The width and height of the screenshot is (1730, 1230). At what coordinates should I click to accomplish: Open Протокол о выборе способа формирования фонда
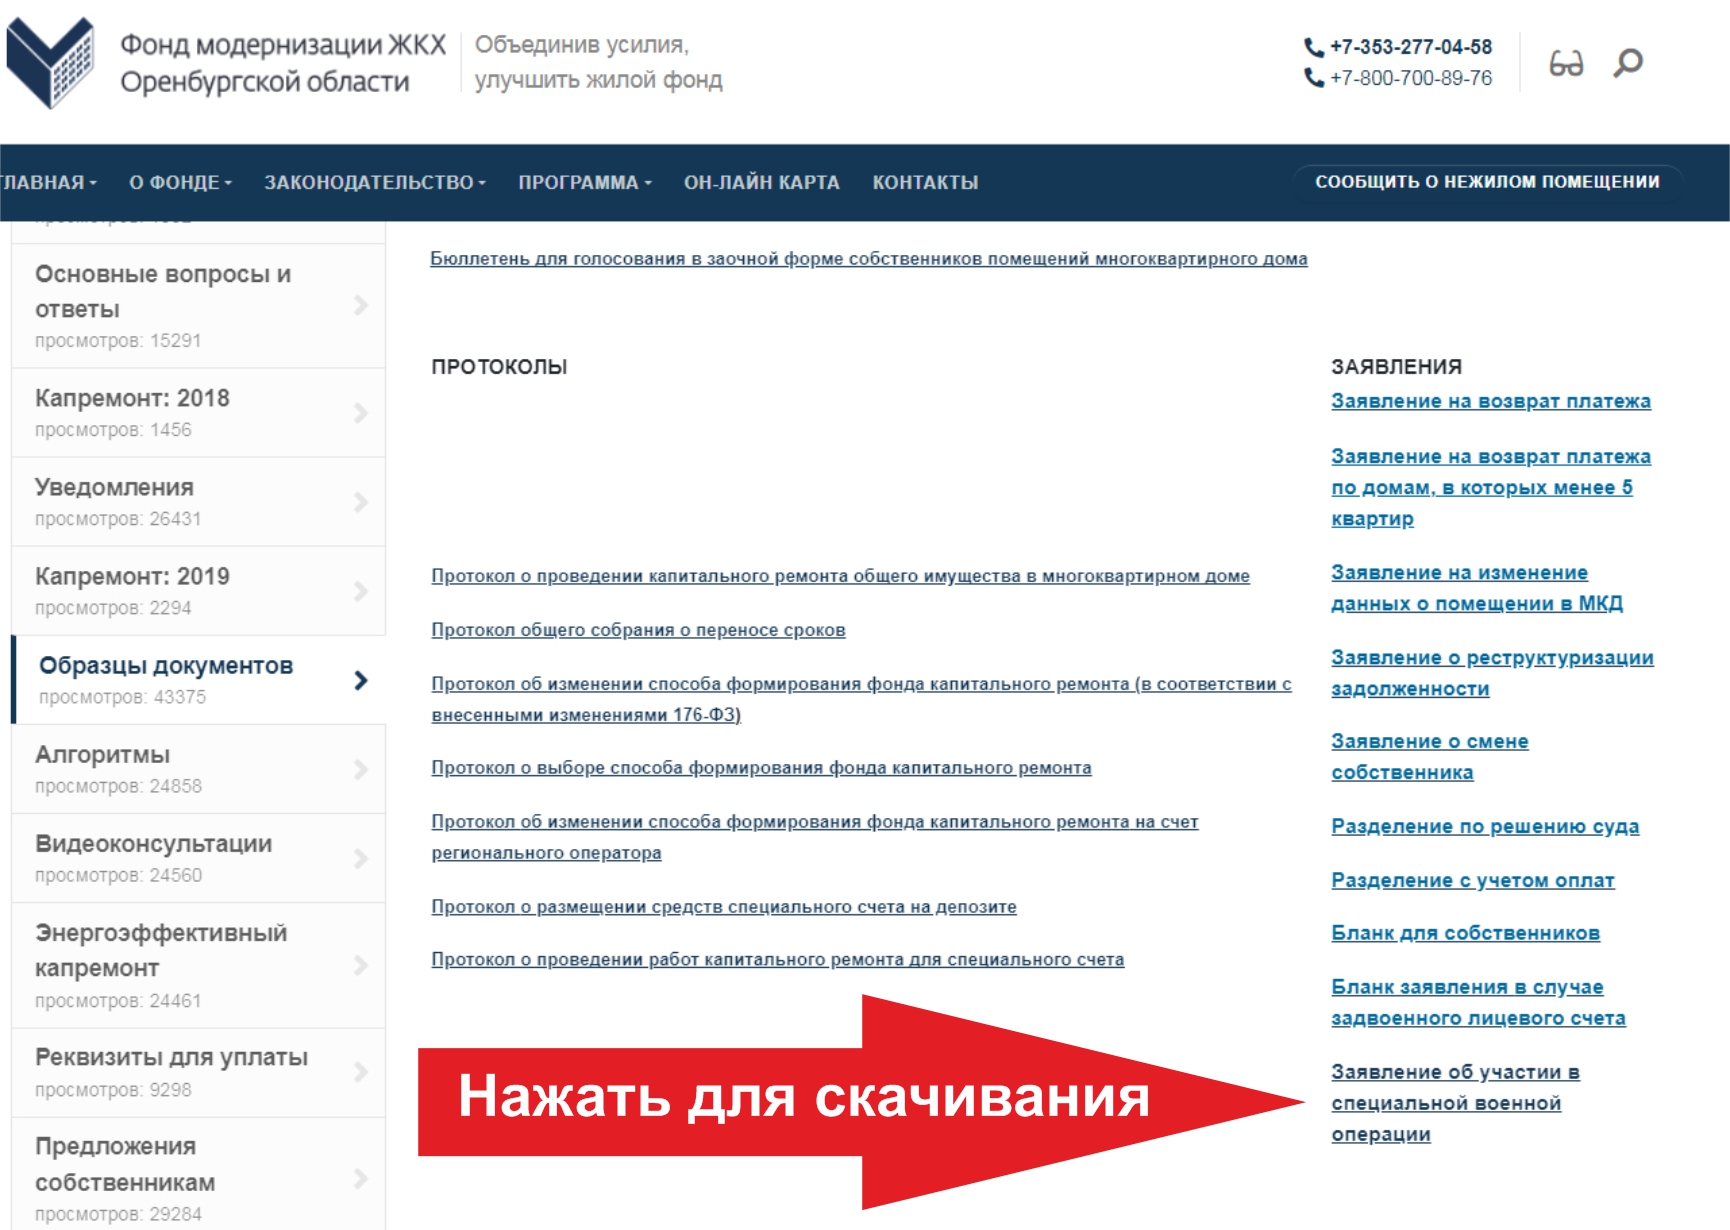(761, 768)
